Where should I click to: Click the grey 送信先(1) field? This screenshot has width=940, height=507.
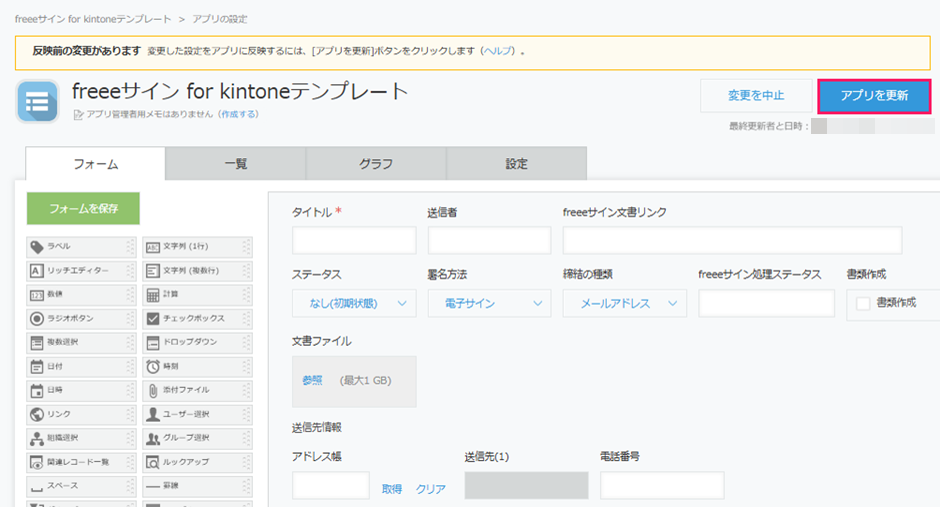point(526,485)
